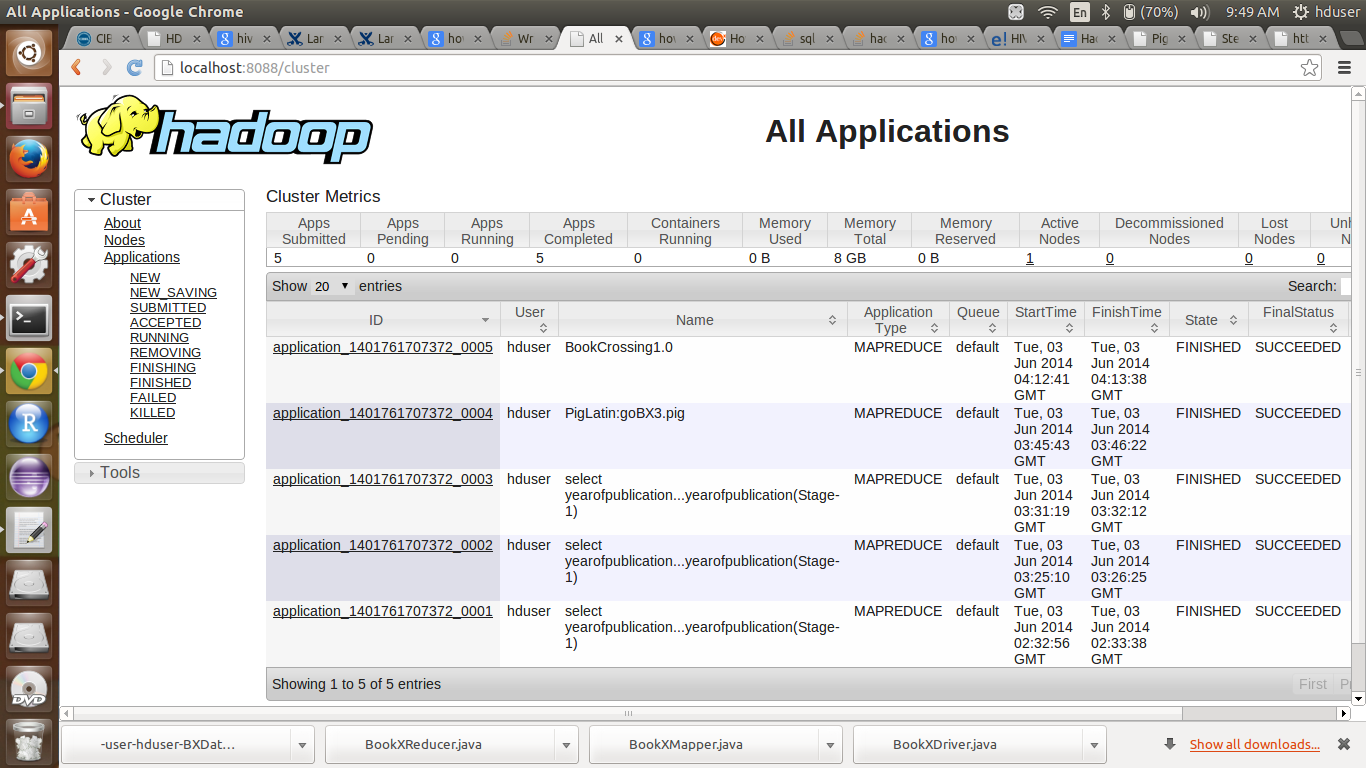The height and width of the screenshot is (768, 1366).
Task: Bookmark this page with the star icon
Action: click(x=1309, y=68)
